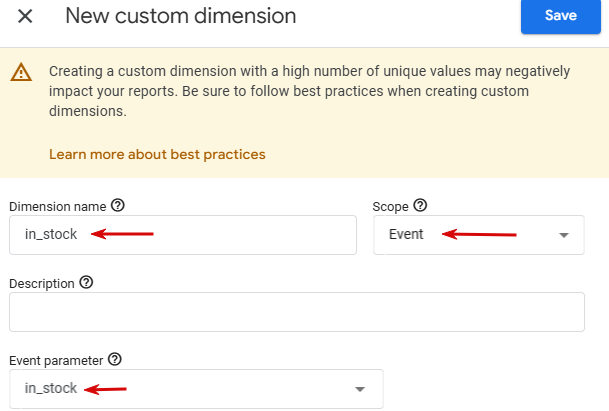Select the Event value in Scope
Image resolution: width=609 pixels, height=411 pixels.
(x=407, y=235)
